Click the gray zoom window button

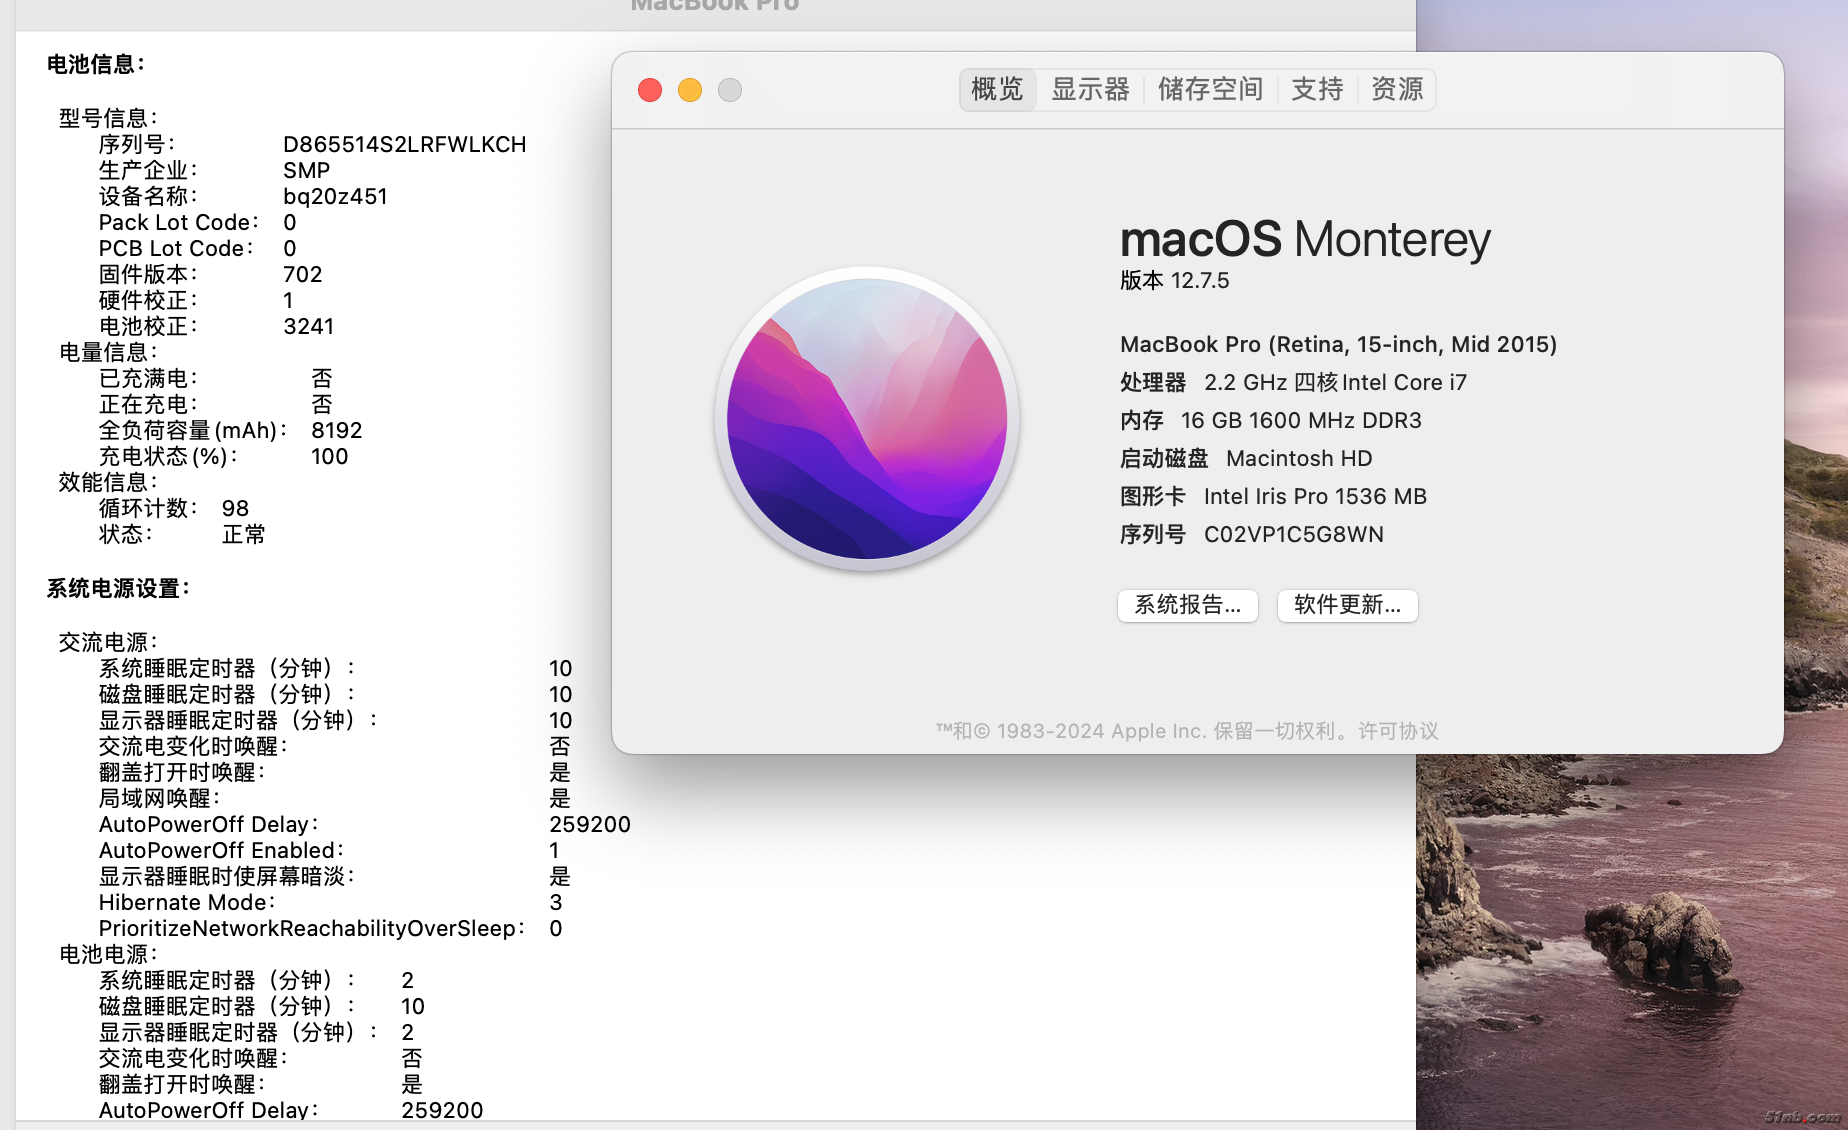[x=730, y=90]
